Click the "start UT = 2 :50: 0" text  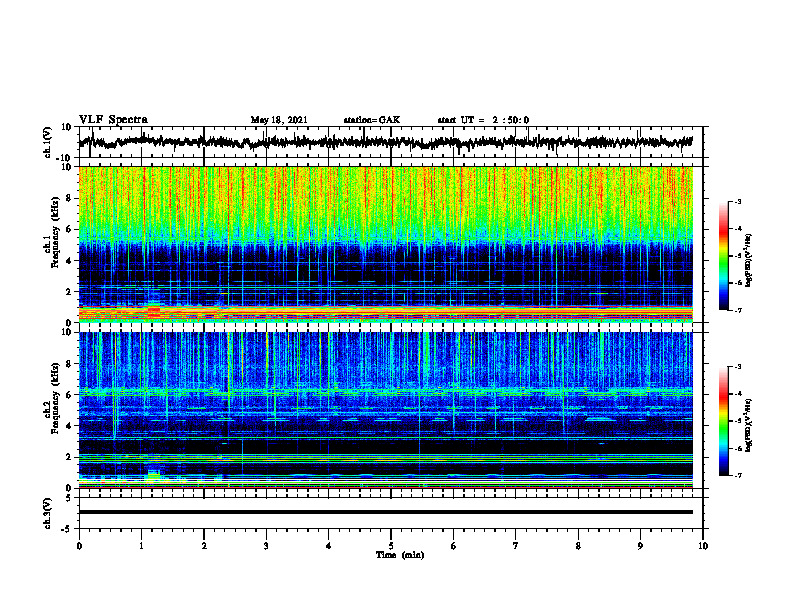pos(483,120)
